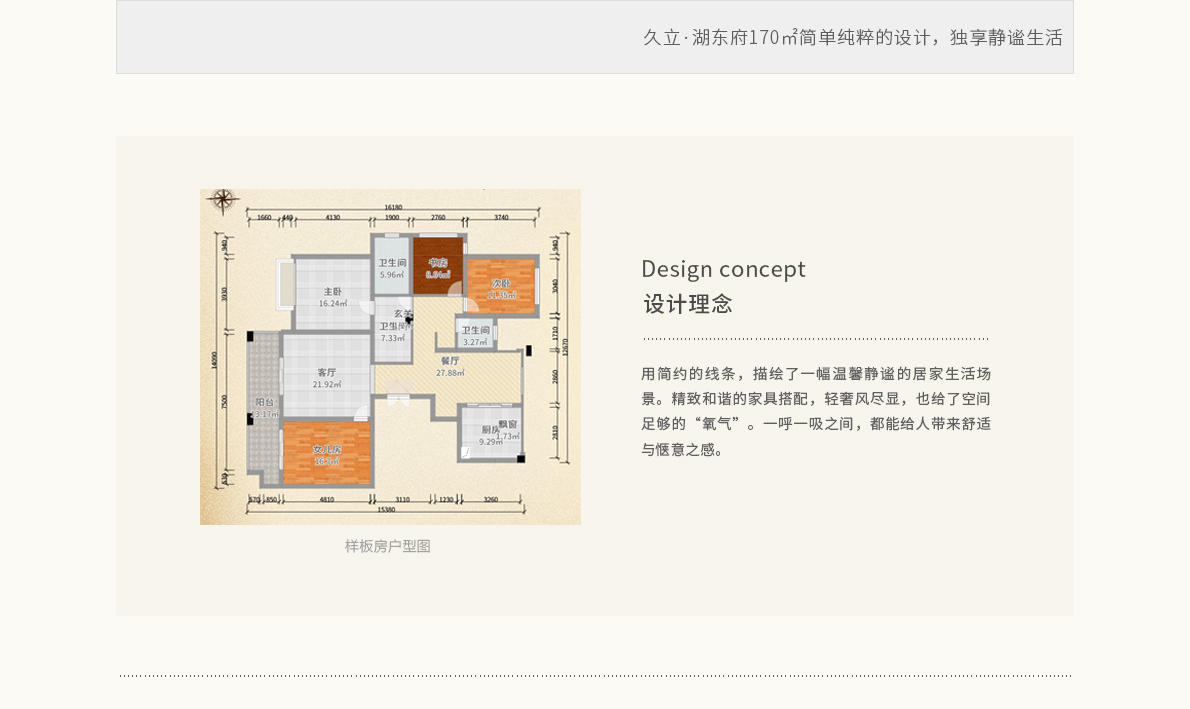Click the compass rose icon on the floor plan

[222, 201]
